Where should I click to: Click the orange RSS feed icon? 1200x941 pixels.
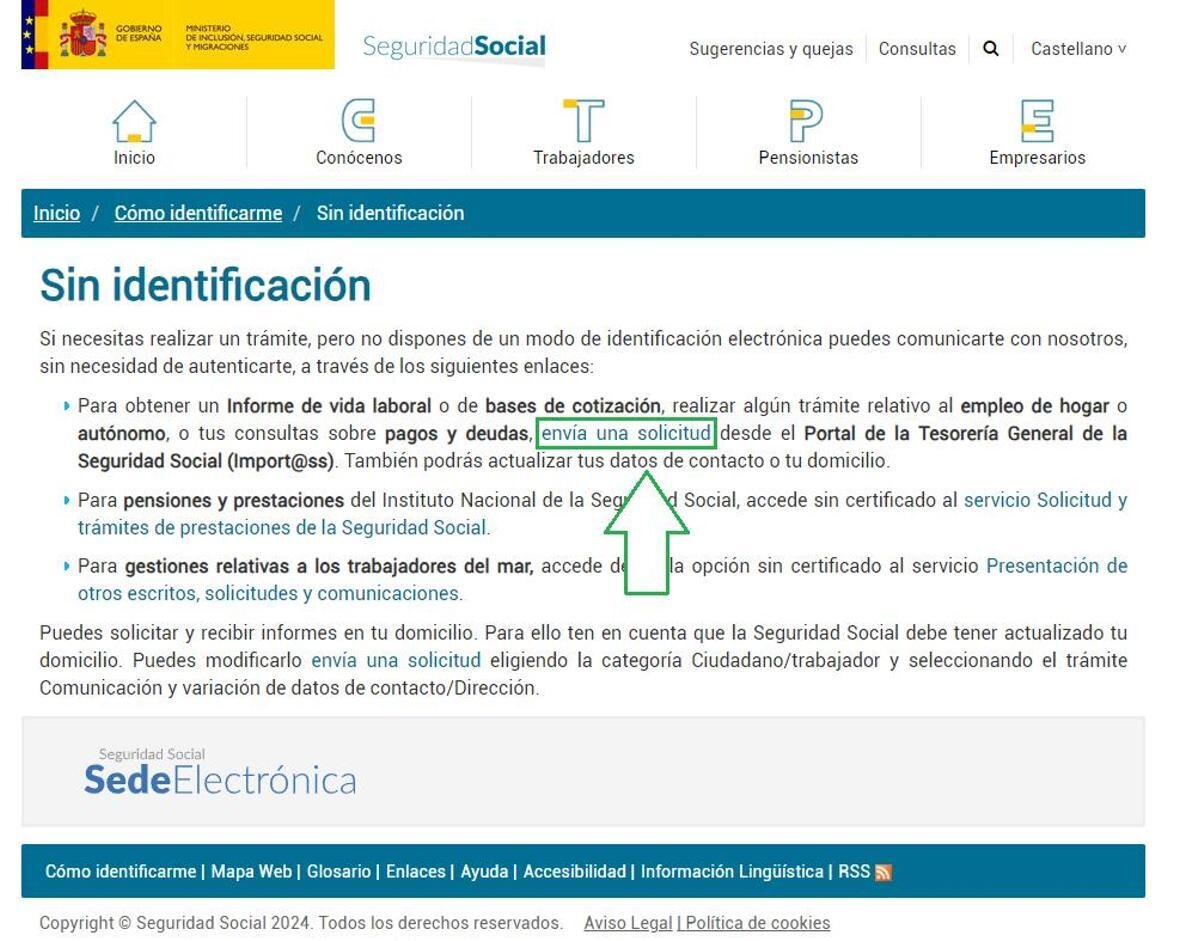tap(883, 873)
